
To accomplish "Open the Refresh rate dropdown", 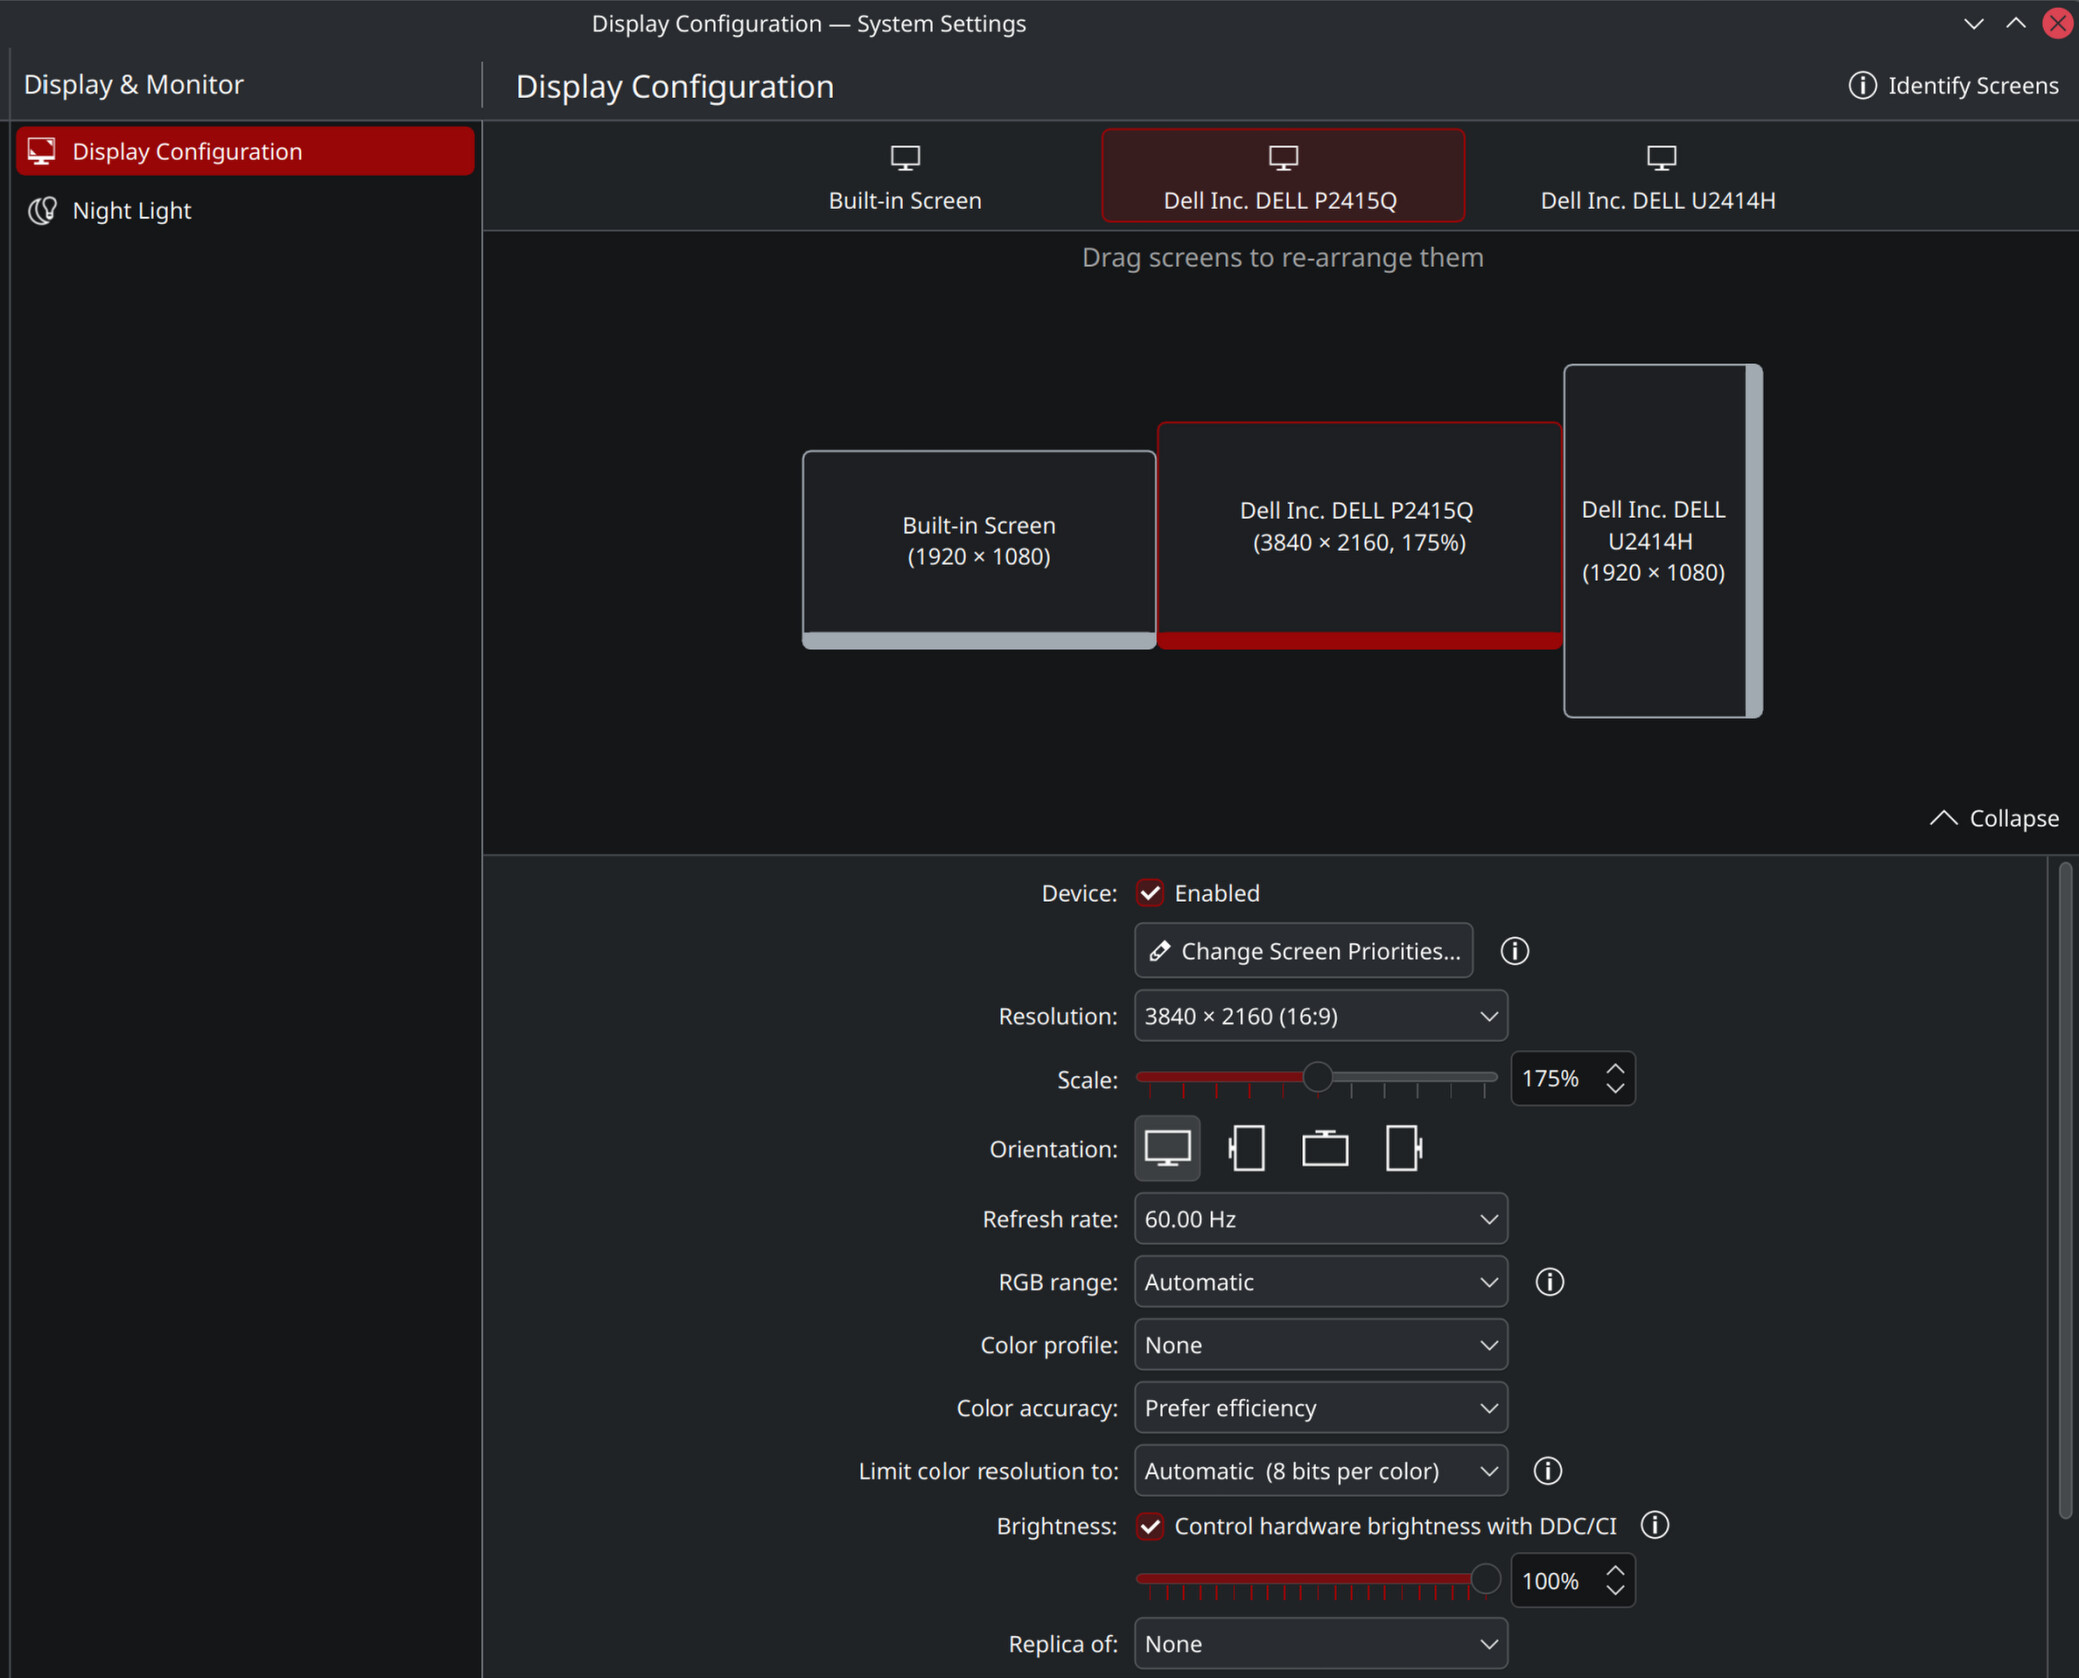I will [1320, 1219].
